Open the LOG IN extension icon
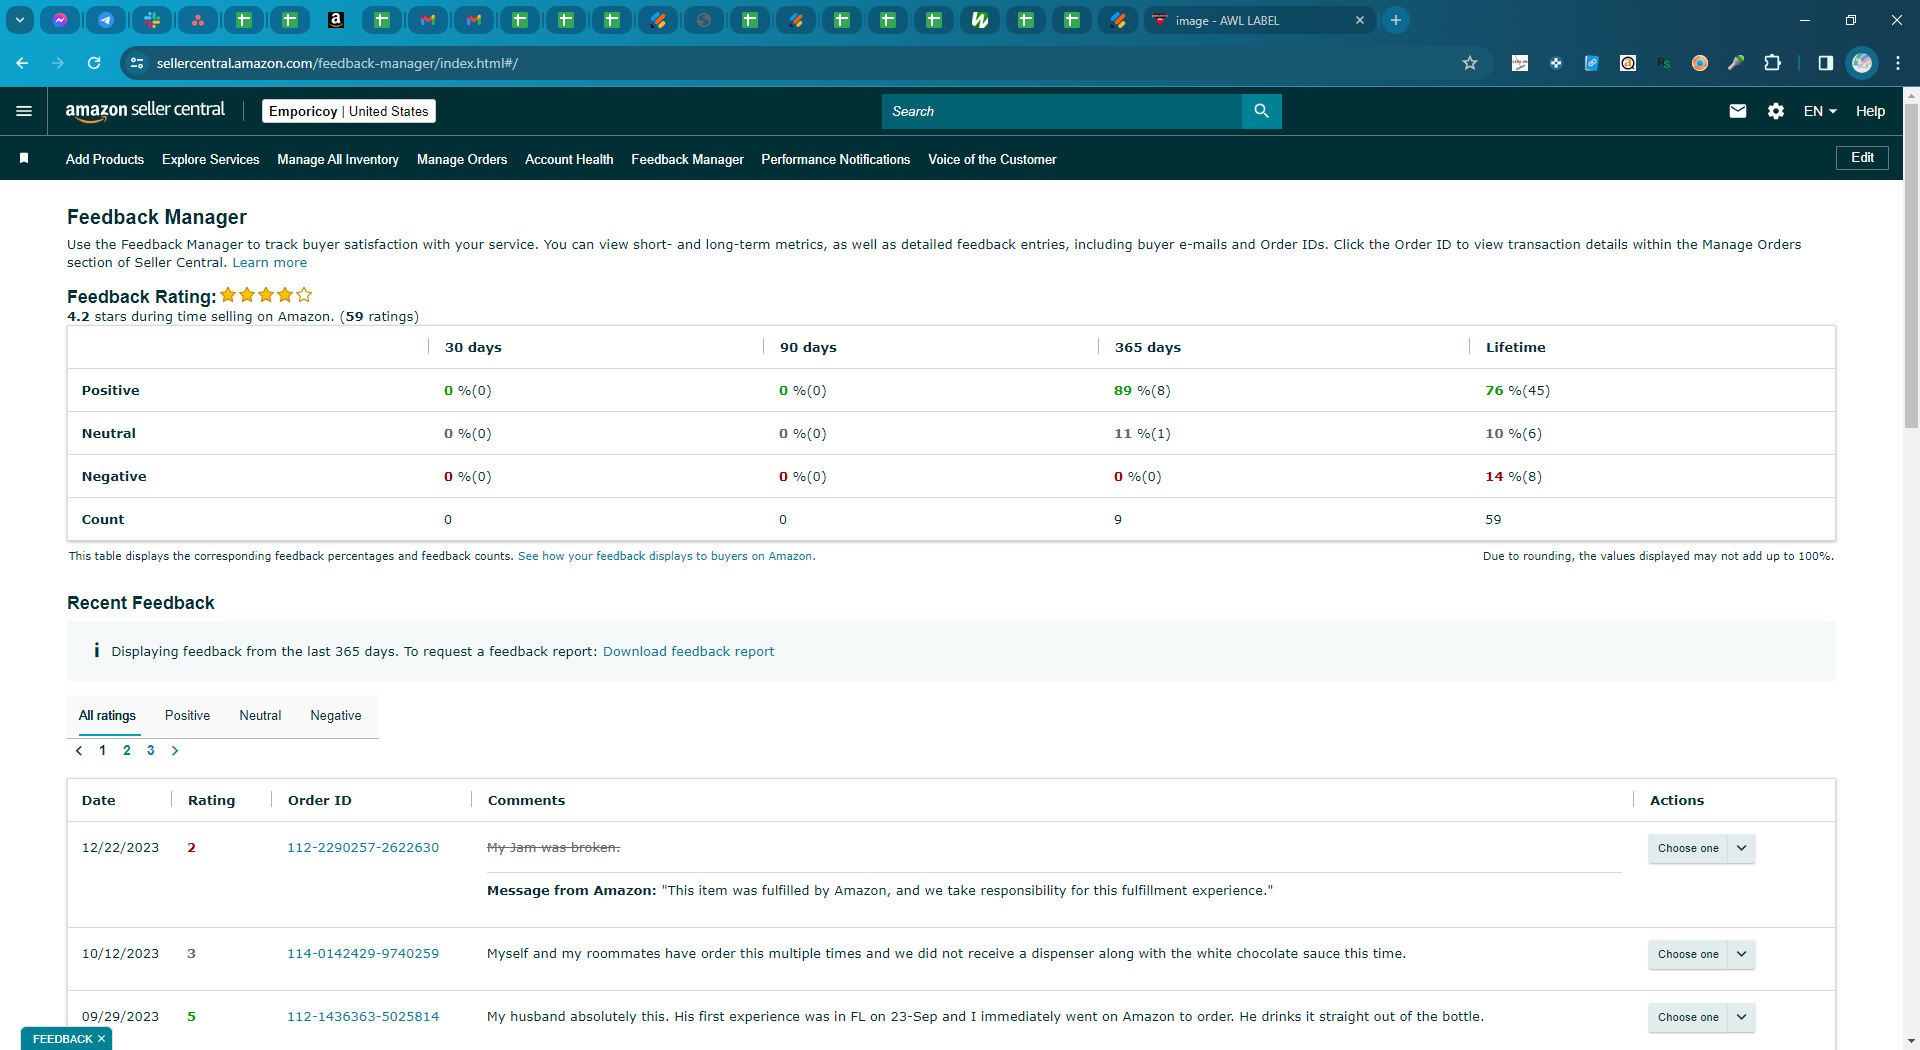 point(1520,63)
